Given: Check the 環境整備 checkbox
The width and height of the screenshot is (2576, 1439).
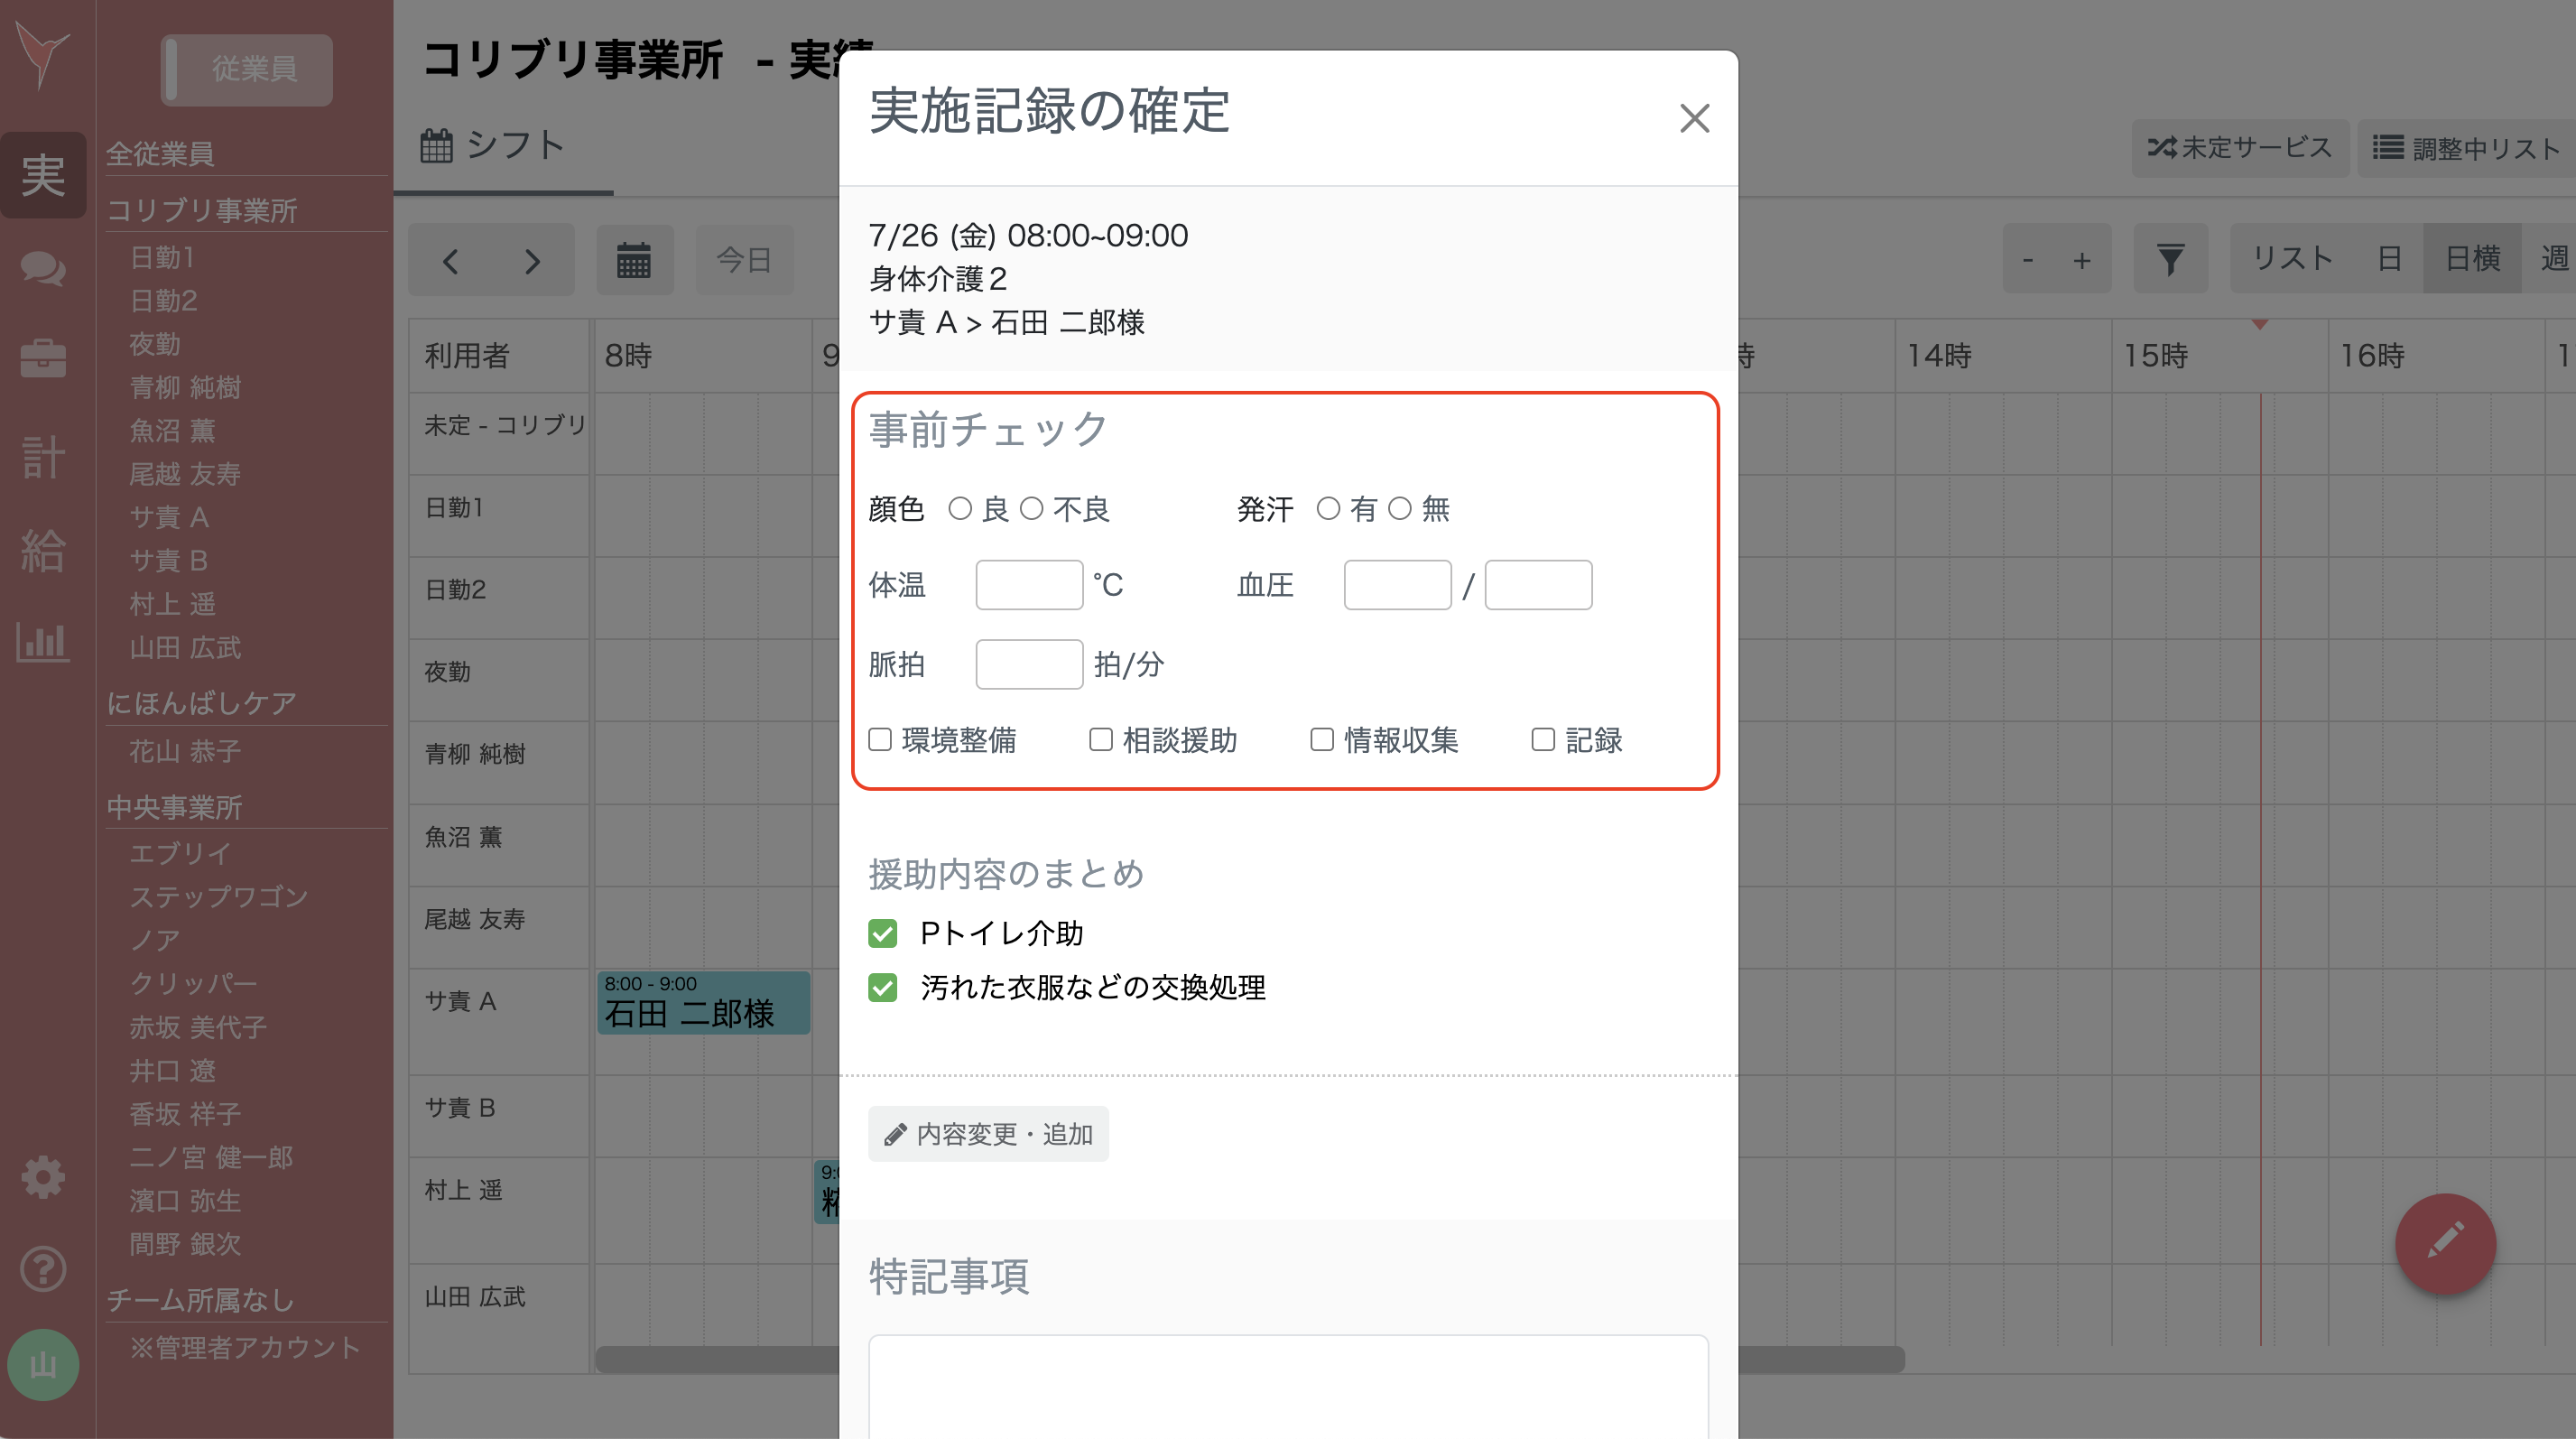Looking at the screenshot, I should point(880,739).
